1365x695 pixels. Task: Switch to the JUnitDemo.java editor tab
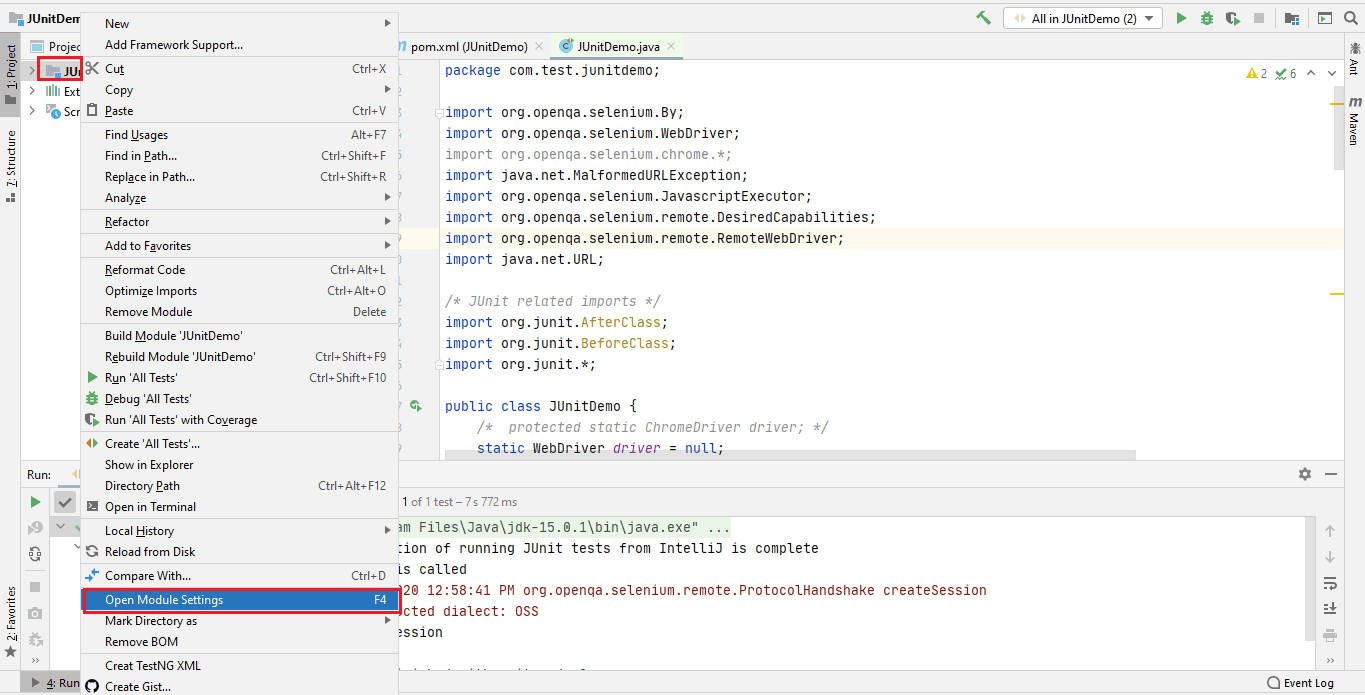(x=618, y=46)
